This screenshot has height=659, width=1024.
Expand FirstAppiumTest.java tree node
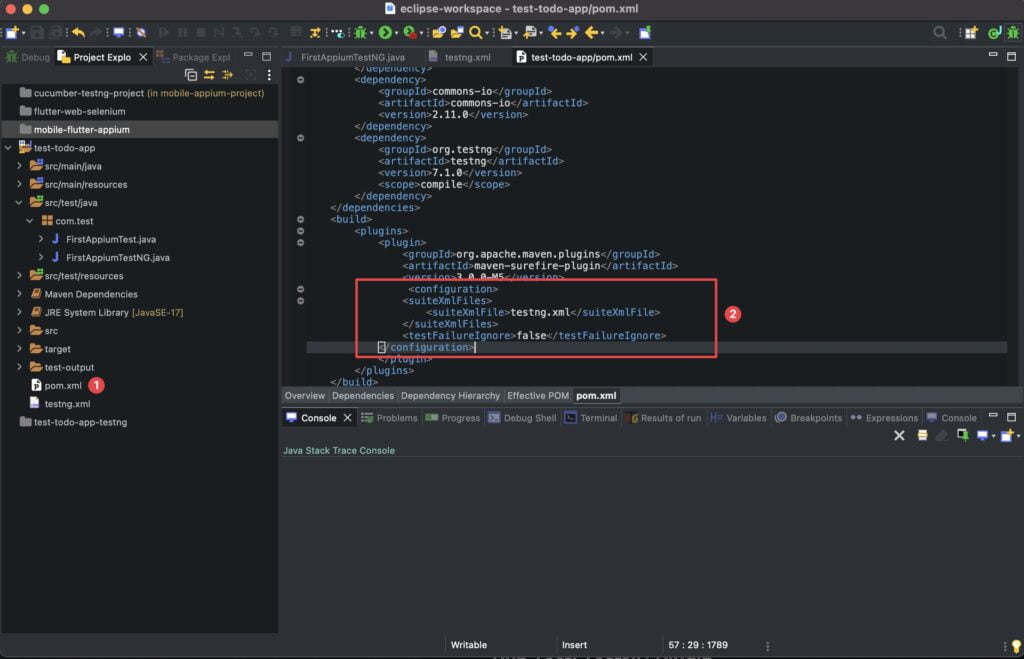(41, 240)
